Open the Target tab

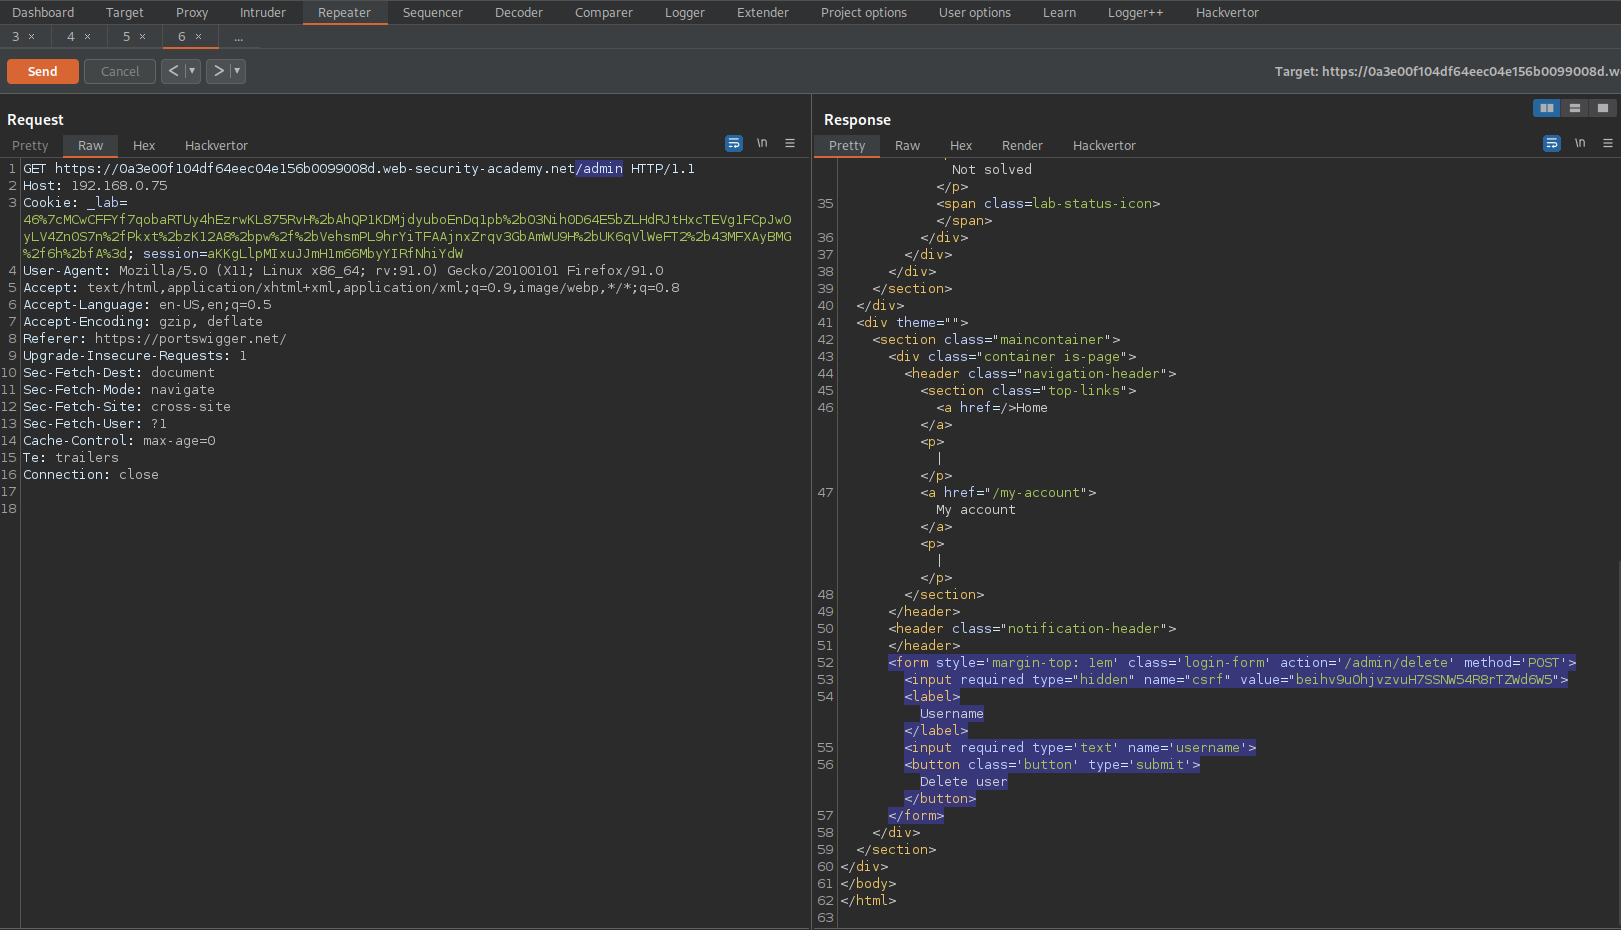[125, 13]
